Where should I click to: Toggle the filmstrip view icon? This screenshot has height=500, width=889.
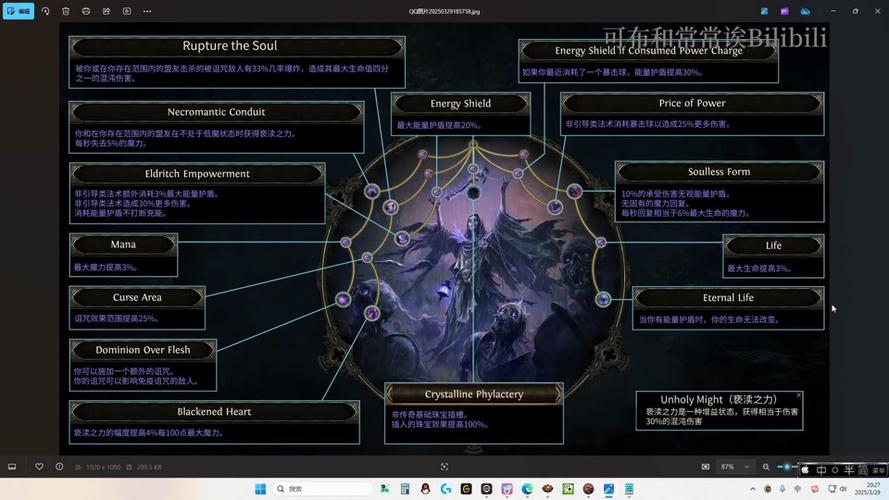tap(12, 466)
